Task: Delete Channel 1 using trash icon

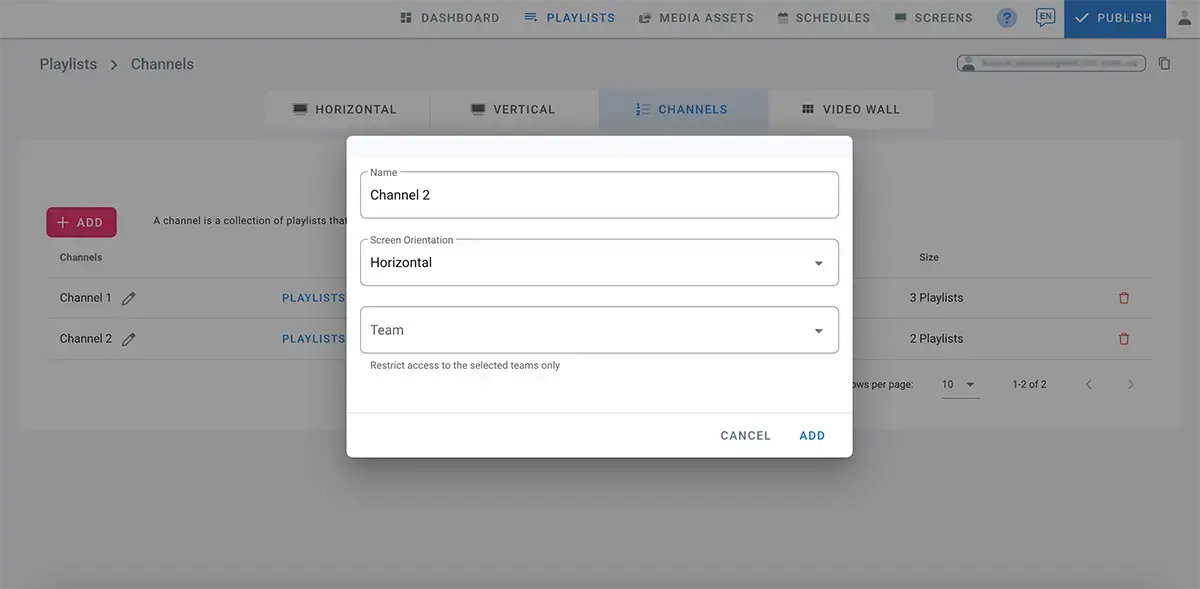Action: pyautogui.click(x=1124, y=298)
